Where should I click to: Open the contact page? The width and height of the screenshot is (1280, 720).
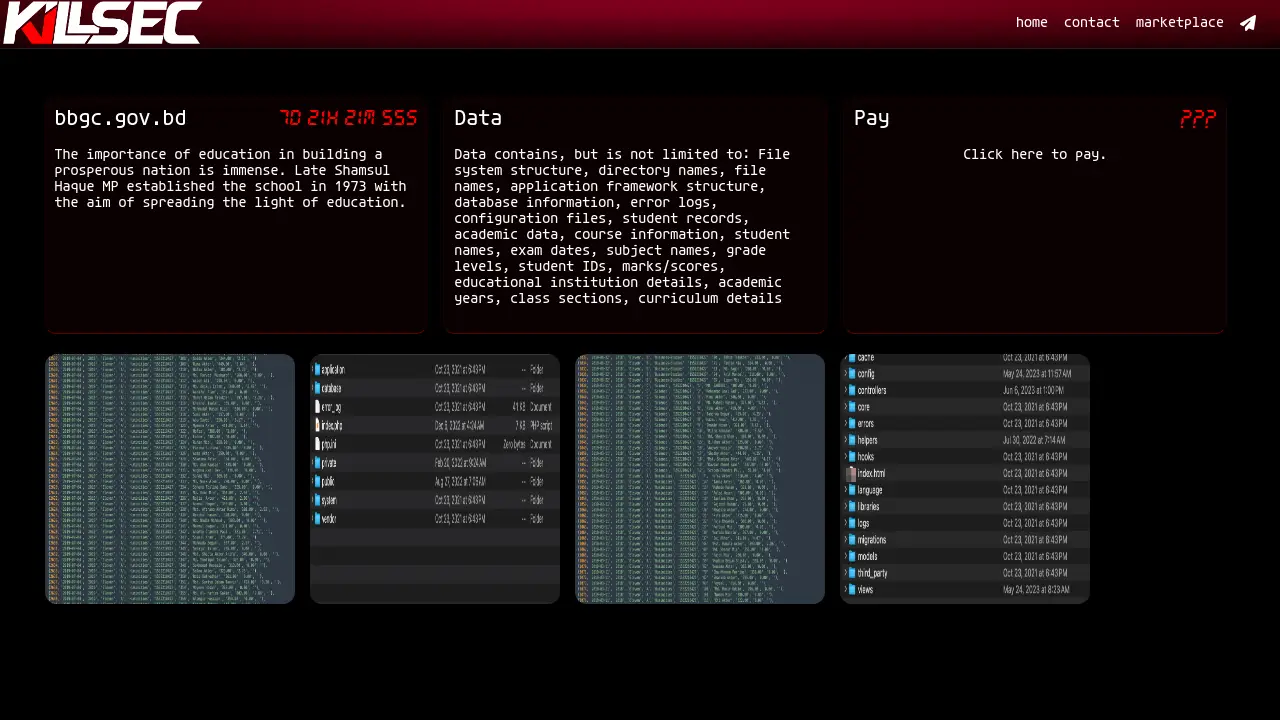[x=1091, y=23]
